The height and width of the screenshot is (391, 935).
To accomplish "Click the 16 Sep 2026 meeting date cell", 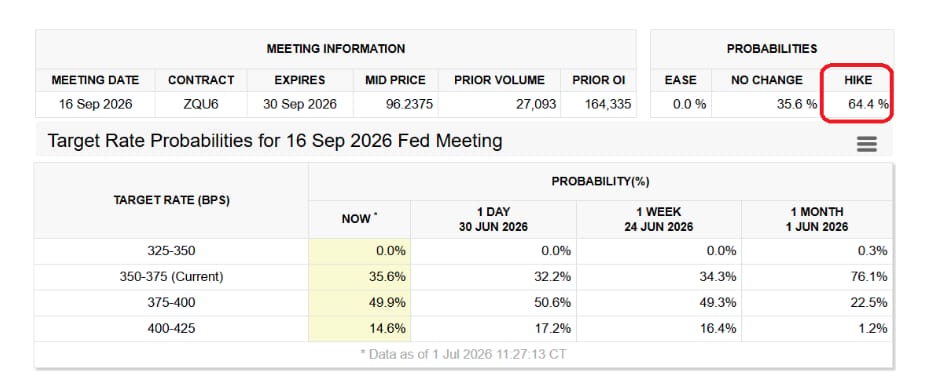I will [95, 104].
